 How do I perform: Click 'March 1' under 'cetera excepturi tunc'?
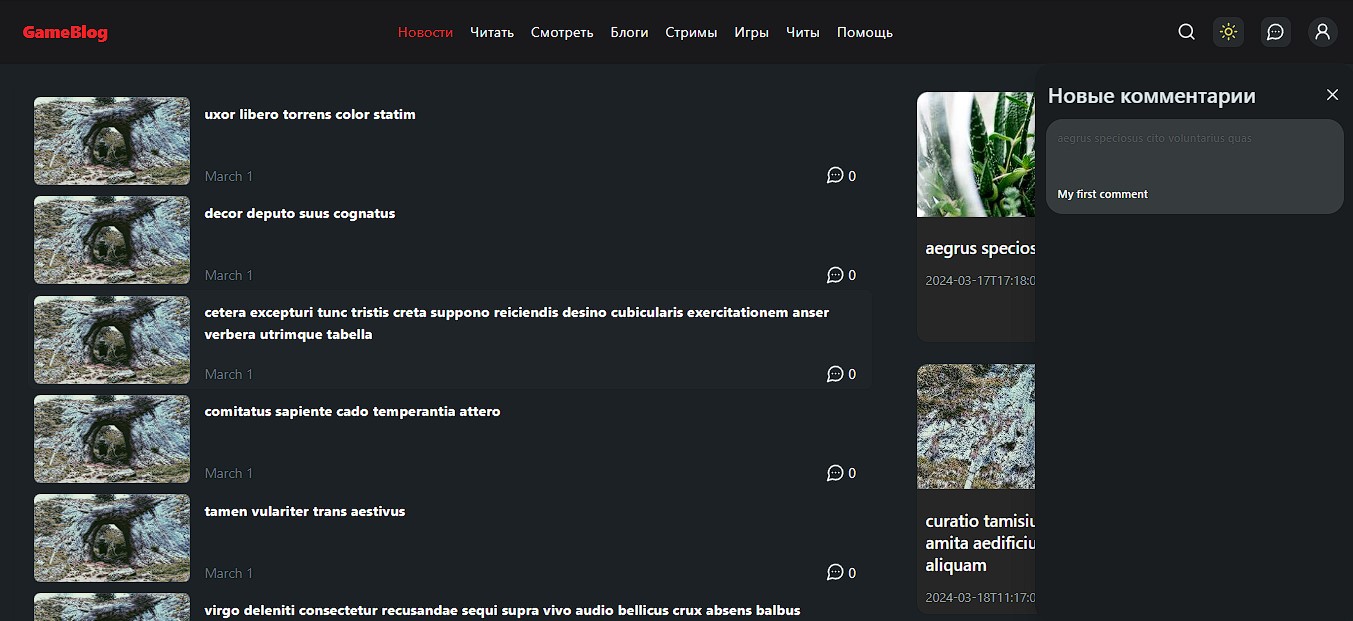click(229, 374)
